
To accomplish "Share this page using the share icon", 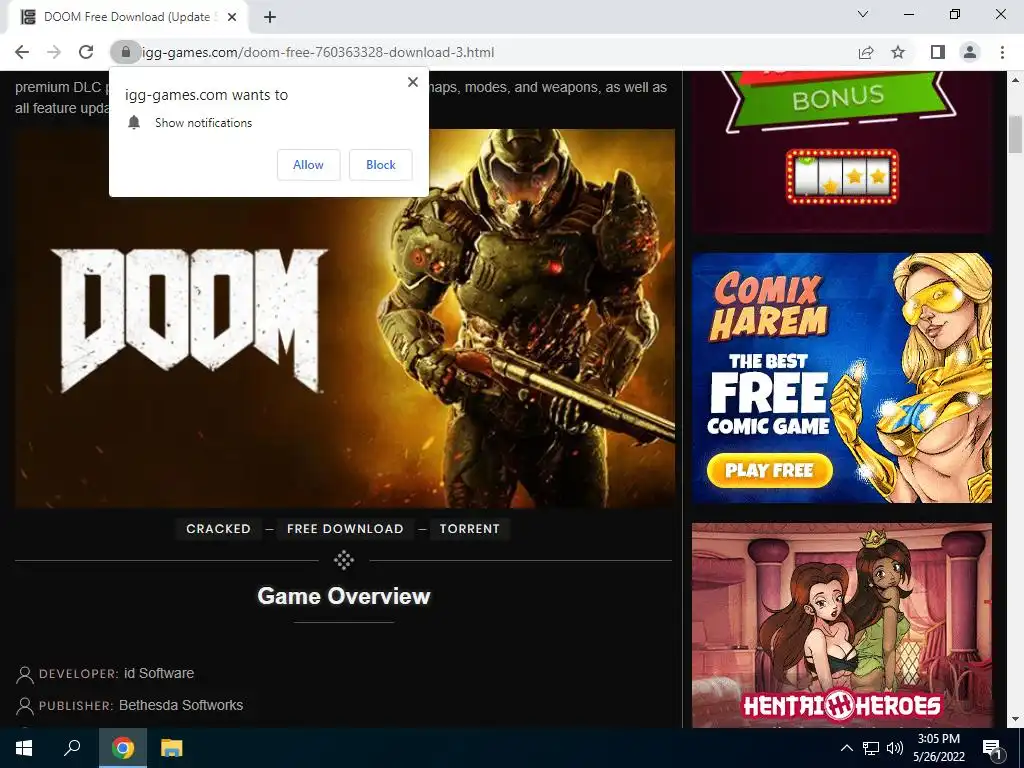I will [x=866, y=52].
